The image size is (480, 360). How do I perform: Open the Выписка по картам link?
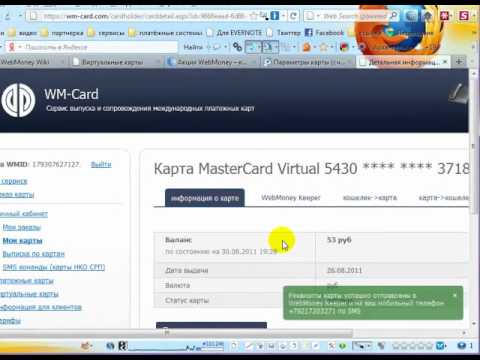pos(33,254)
